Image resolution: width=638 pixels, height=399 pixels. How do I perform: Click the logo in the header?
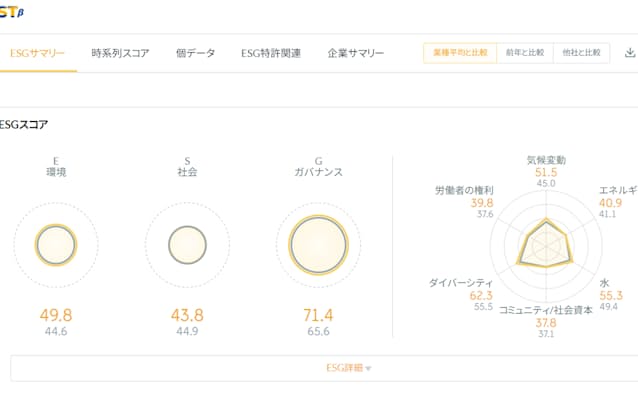tap(11, 12)
